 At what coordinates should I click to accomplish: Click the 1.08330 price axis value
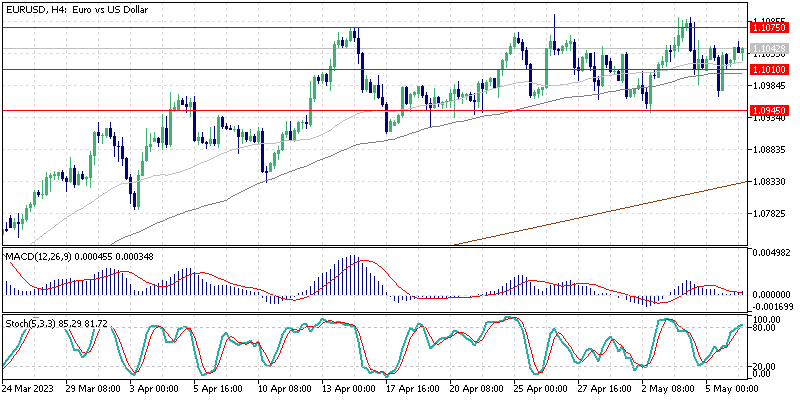768,181
